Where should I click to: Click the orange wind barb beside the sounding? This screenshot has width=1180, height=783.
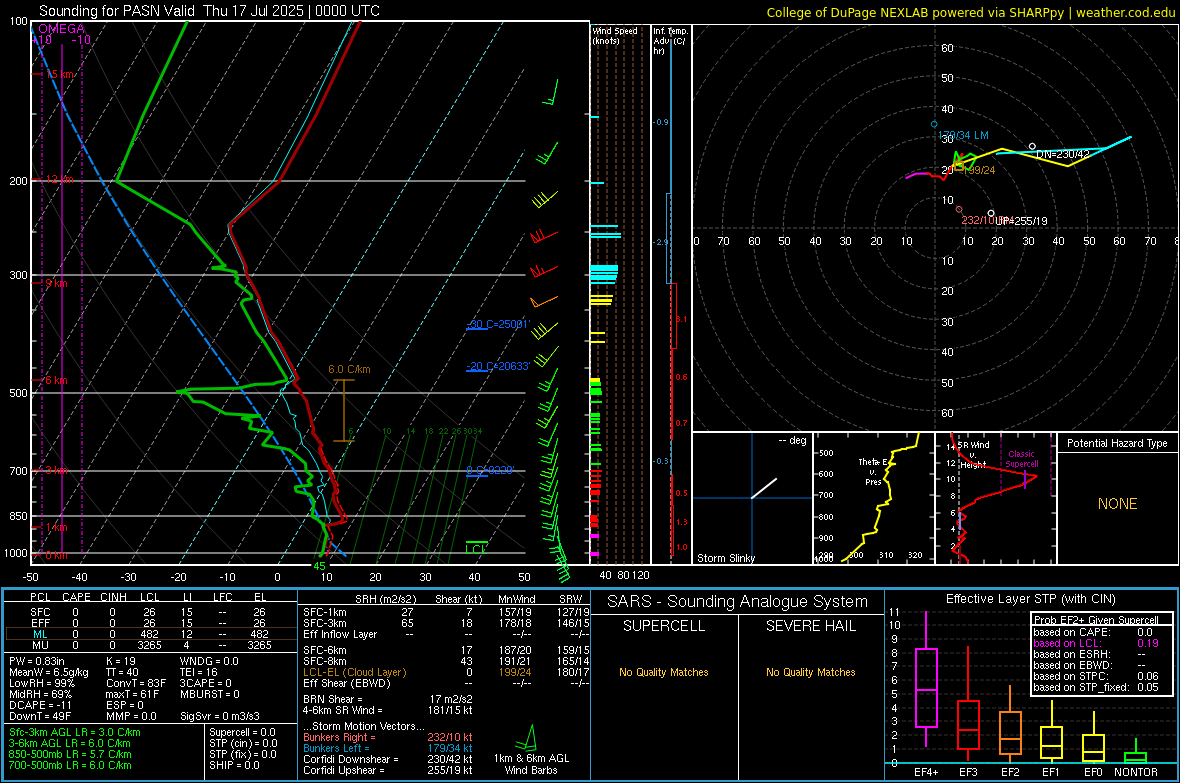[543, 301]
